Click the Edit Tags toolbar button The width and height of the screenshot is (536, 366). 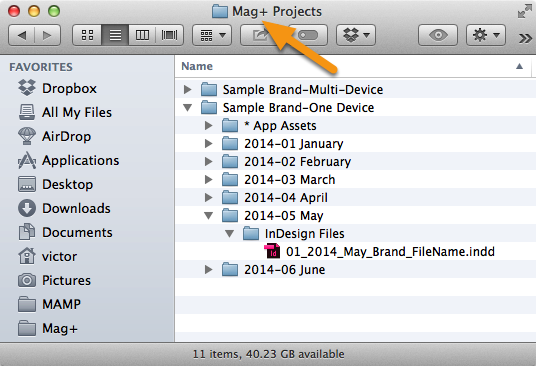(308, 35)
